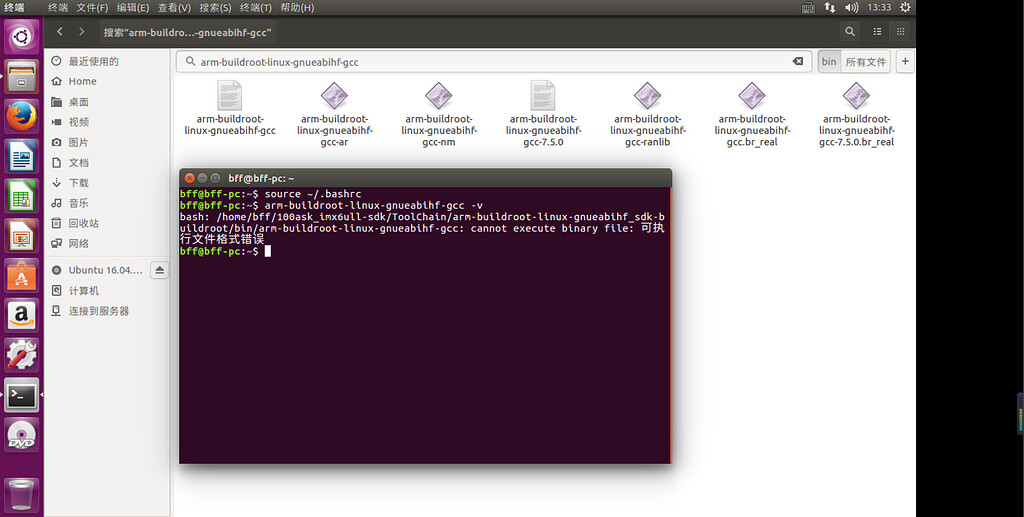The image size is (1024, 517).
Task: Click the terminal prompt cursor line
Action: tap(225, 251)
